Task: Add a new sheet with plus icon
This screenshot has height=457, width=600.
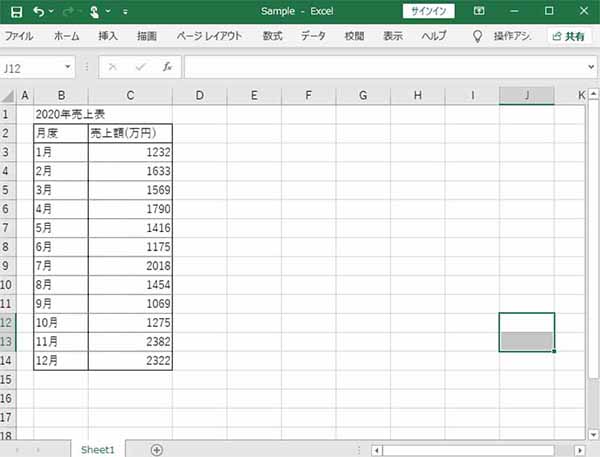Action: tap(157, 450)
